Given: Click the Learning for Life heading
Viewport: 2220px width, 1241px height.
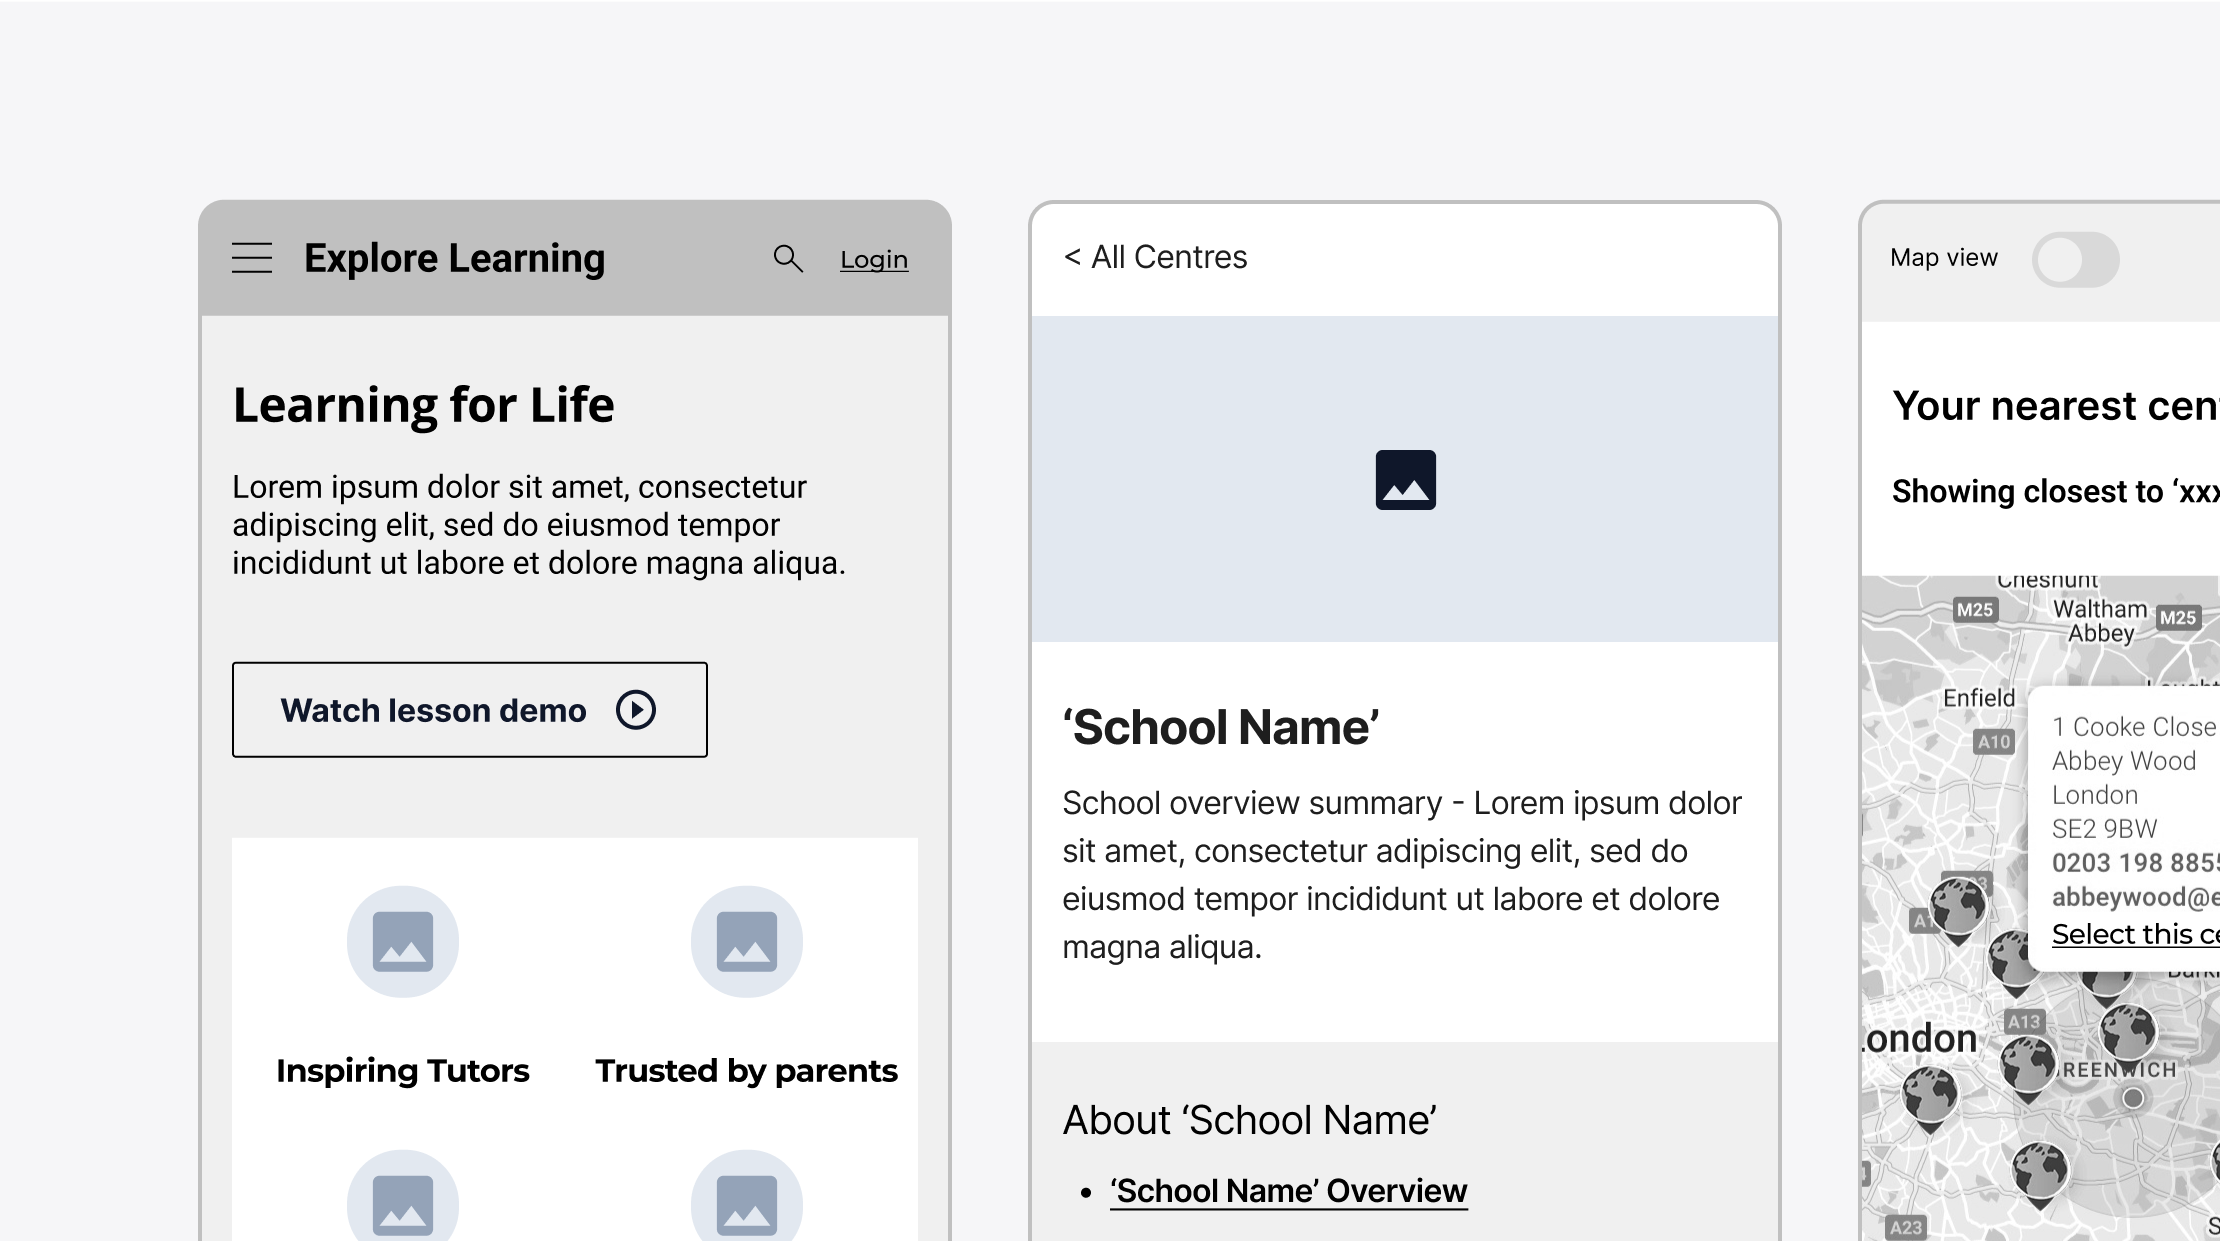Looking at the screenshot, I should [423, 405].
